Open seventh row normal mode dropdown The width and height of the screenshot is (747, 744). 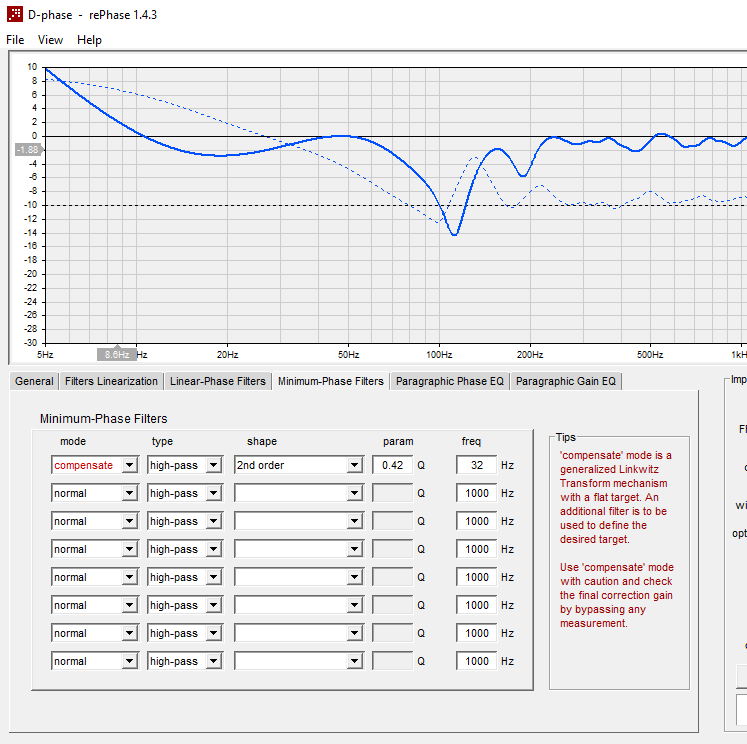click(95, 633)
